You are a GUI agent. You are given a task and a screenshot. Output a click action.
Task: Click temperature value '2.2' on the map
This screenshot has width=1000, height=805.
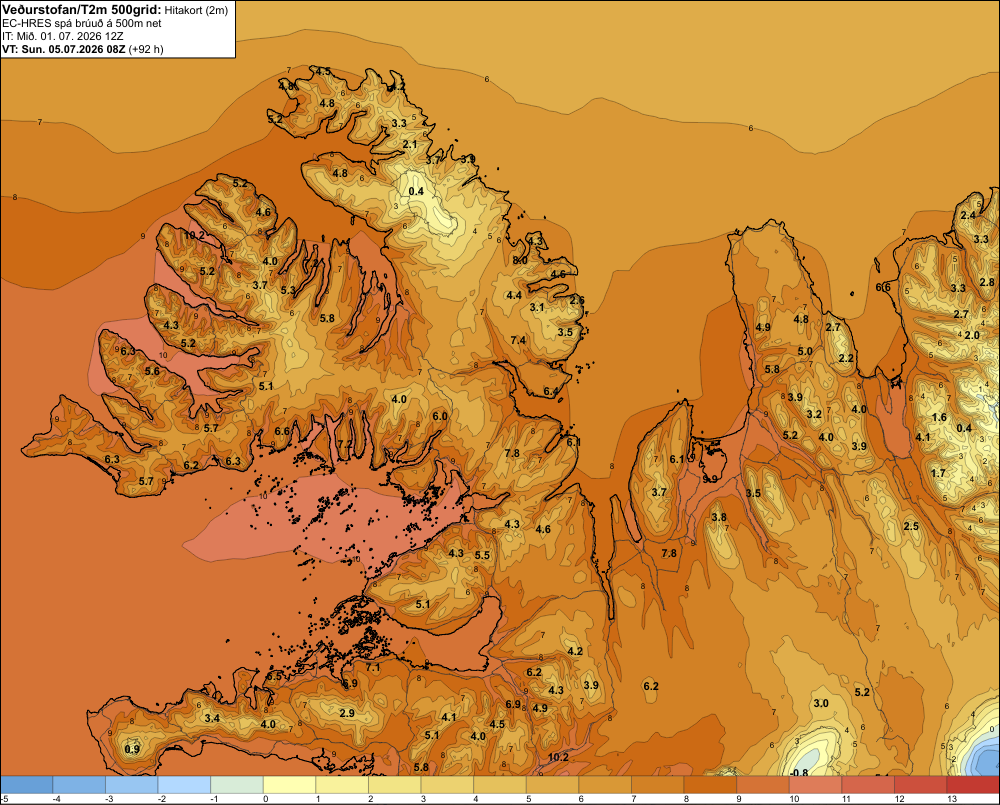click(846, 358)
